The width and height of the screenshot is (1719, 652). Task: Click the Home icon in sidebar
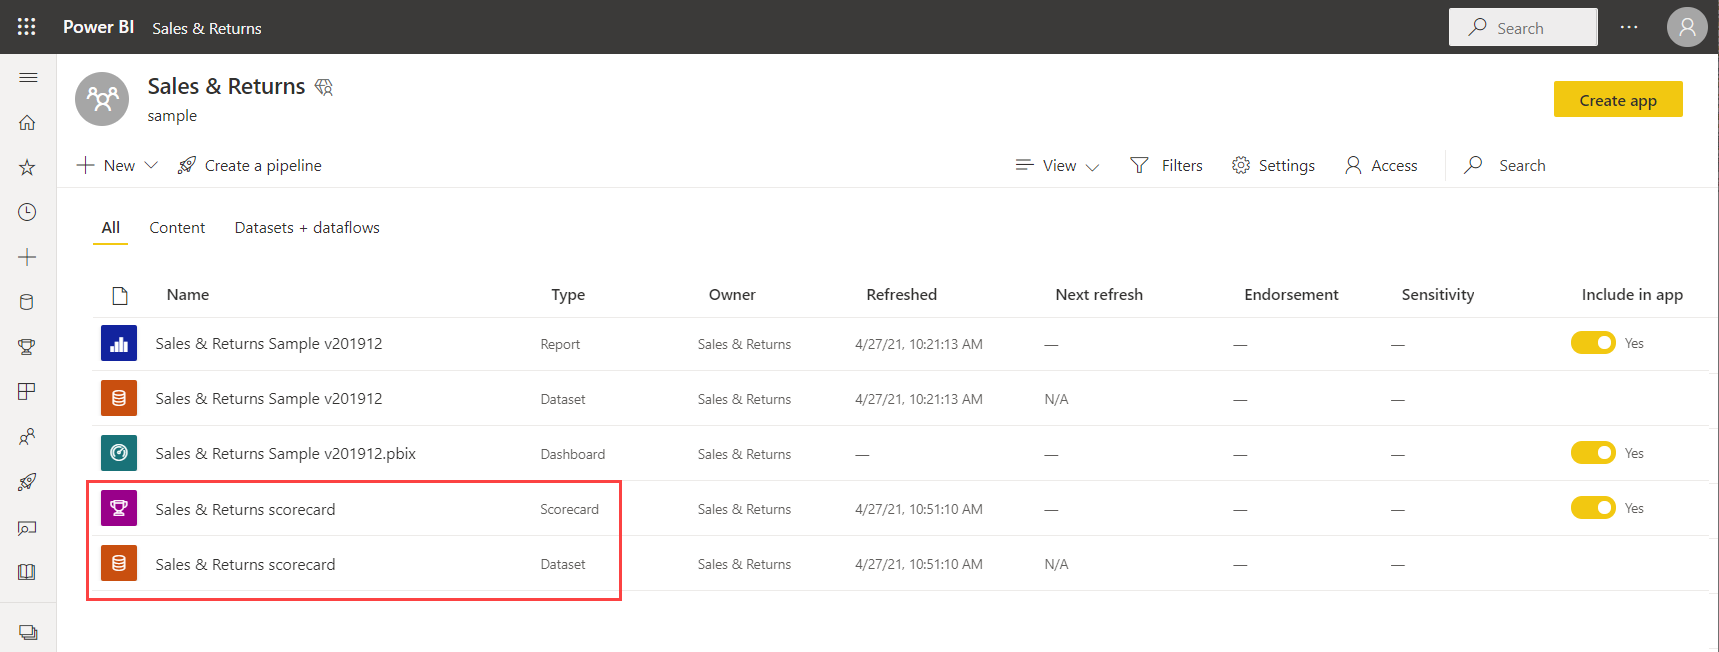click(x=27, y=123)
